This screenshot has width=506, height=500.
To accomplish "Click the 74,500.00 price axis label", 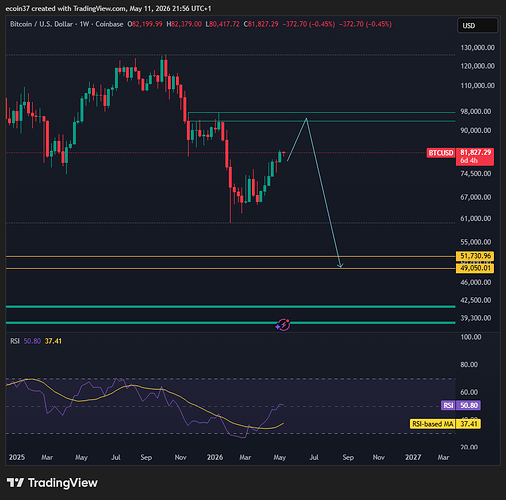I will 476,174.
